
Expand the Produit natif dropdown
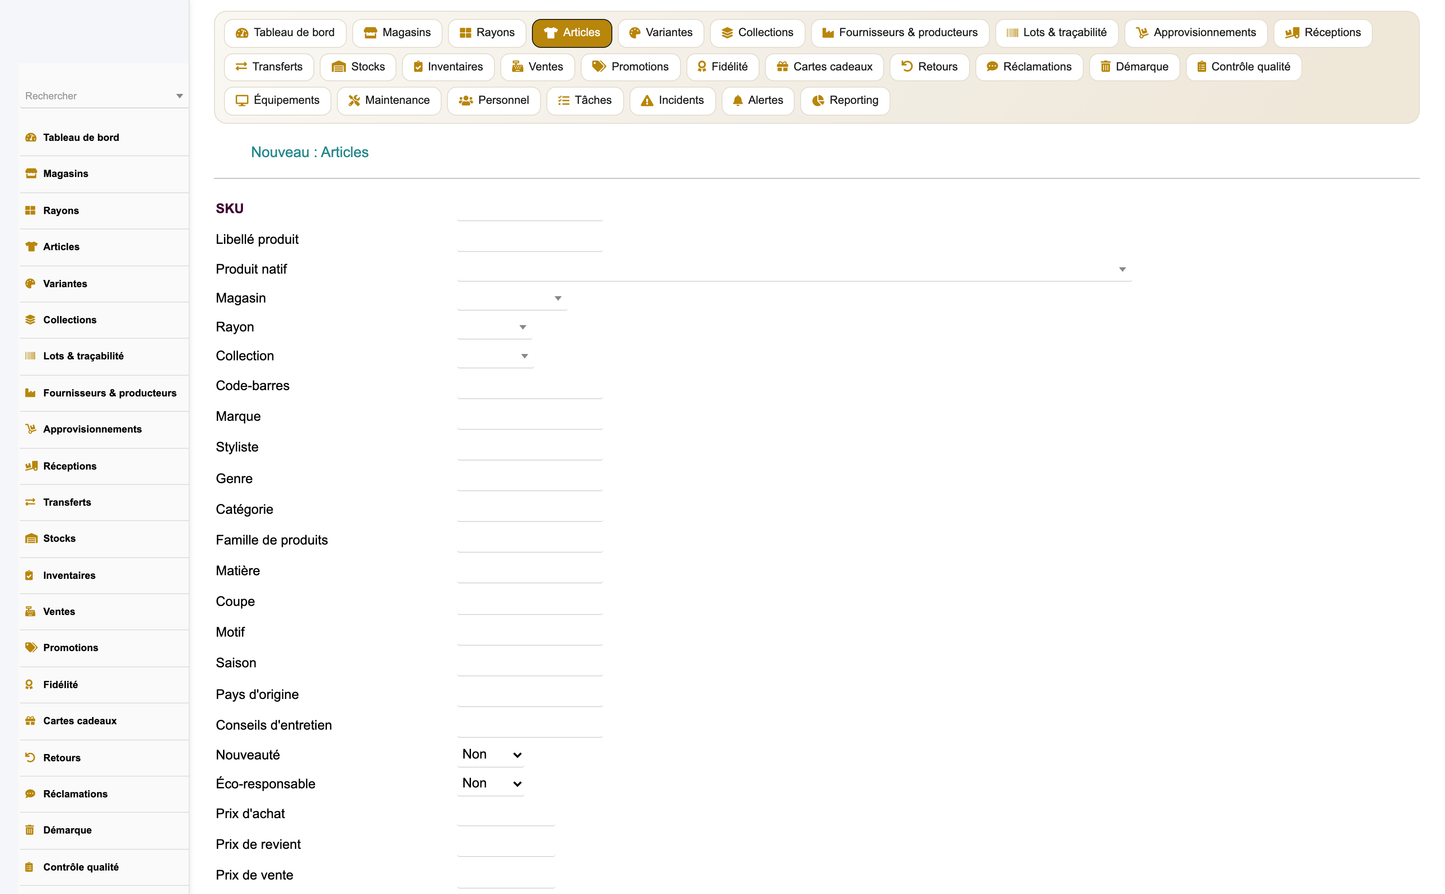click(795, 269)
